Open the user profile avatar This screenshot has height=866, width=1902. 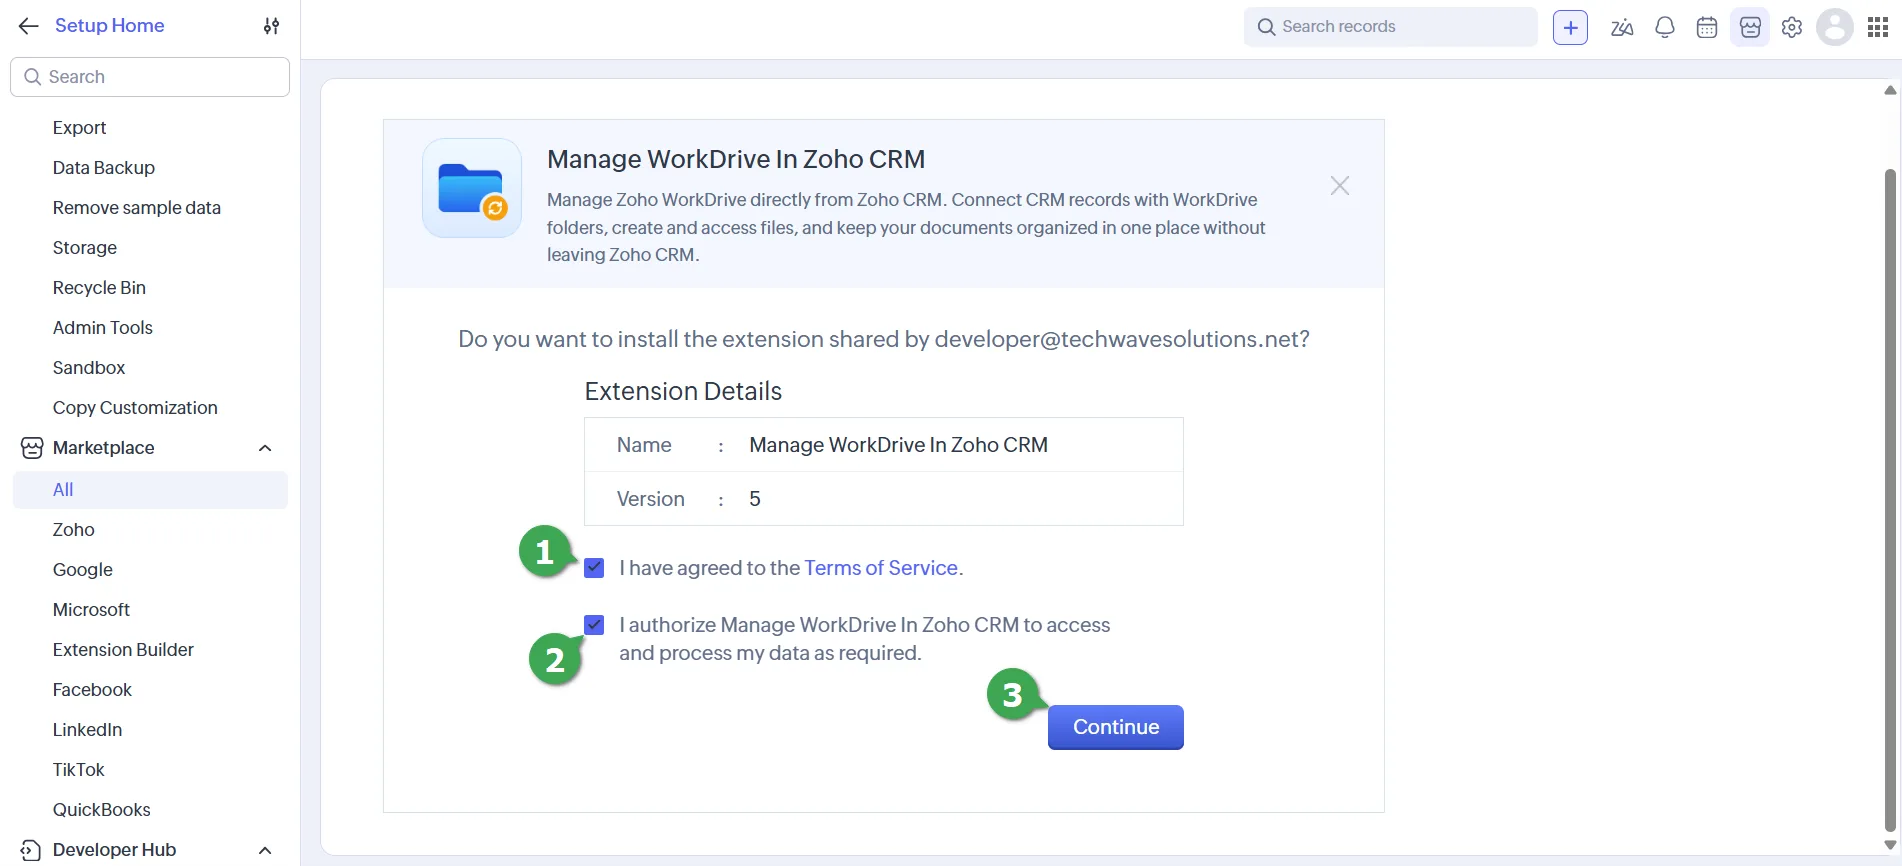1835,27
